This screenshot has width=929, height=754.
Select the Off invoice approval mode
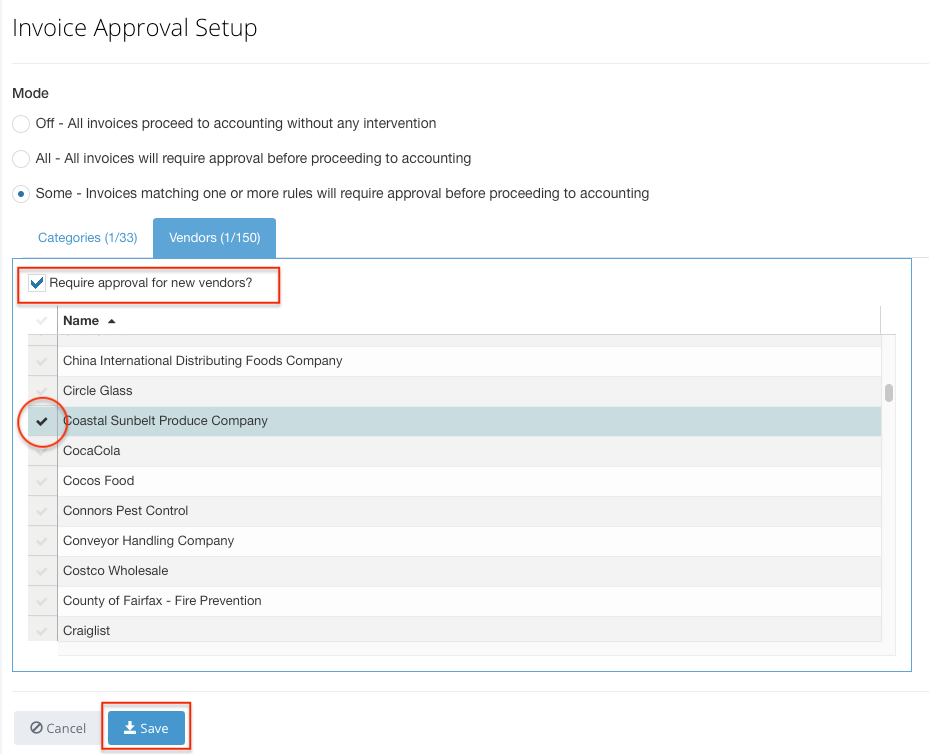[20, 123]
